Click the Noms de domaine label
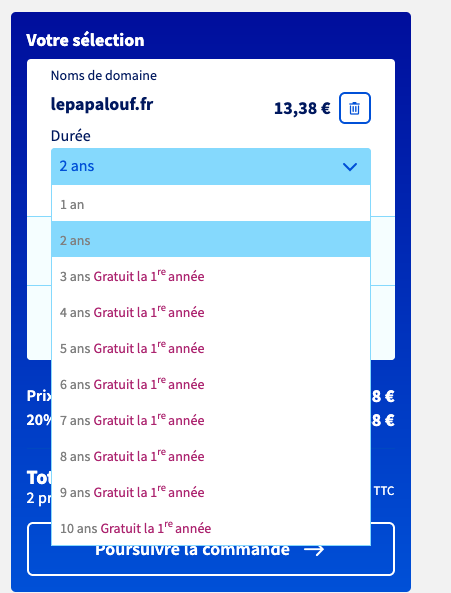 coord(104,76)
